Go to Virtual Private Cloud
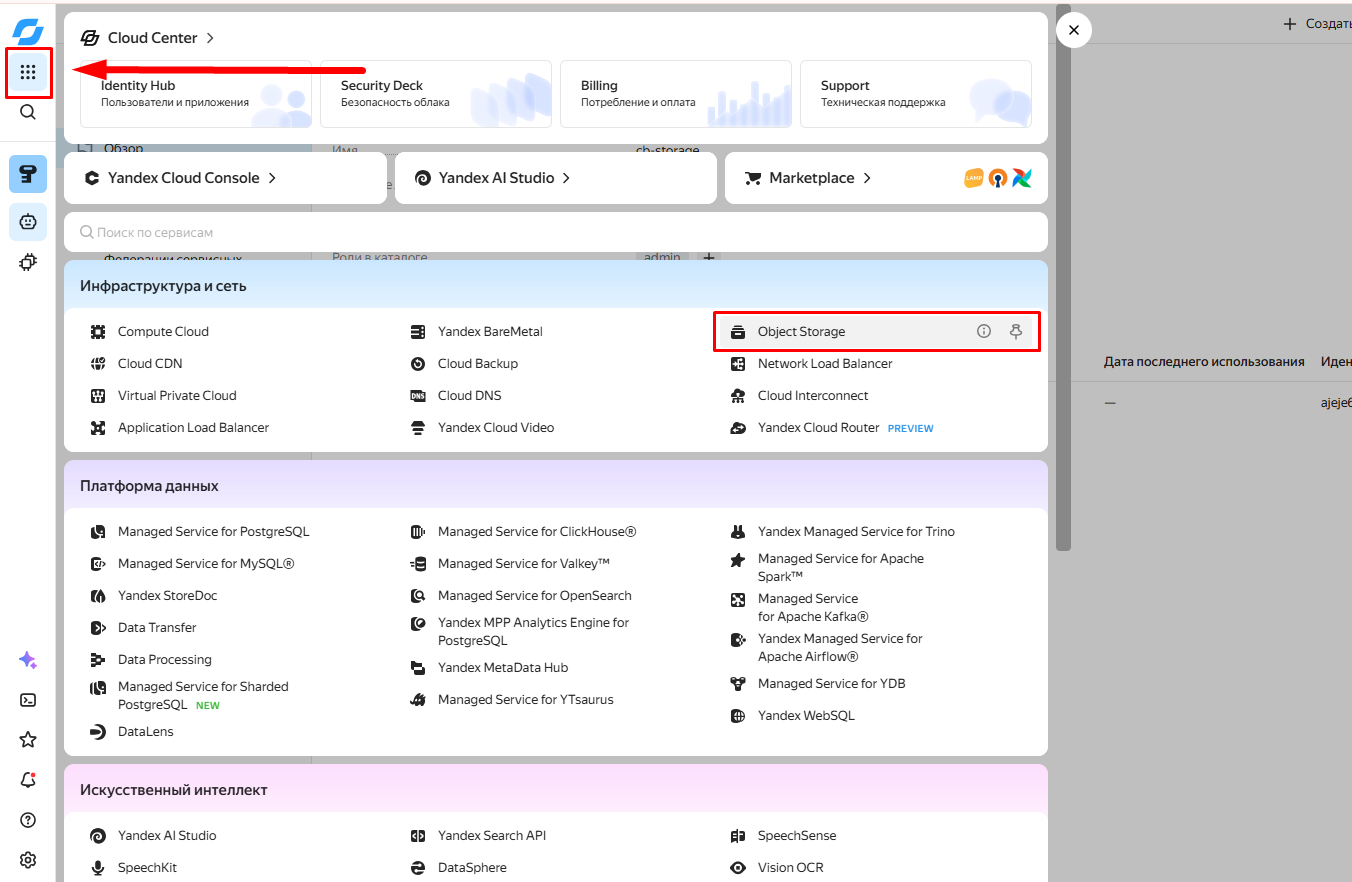The image size is (1352, 882). point(177,395)
